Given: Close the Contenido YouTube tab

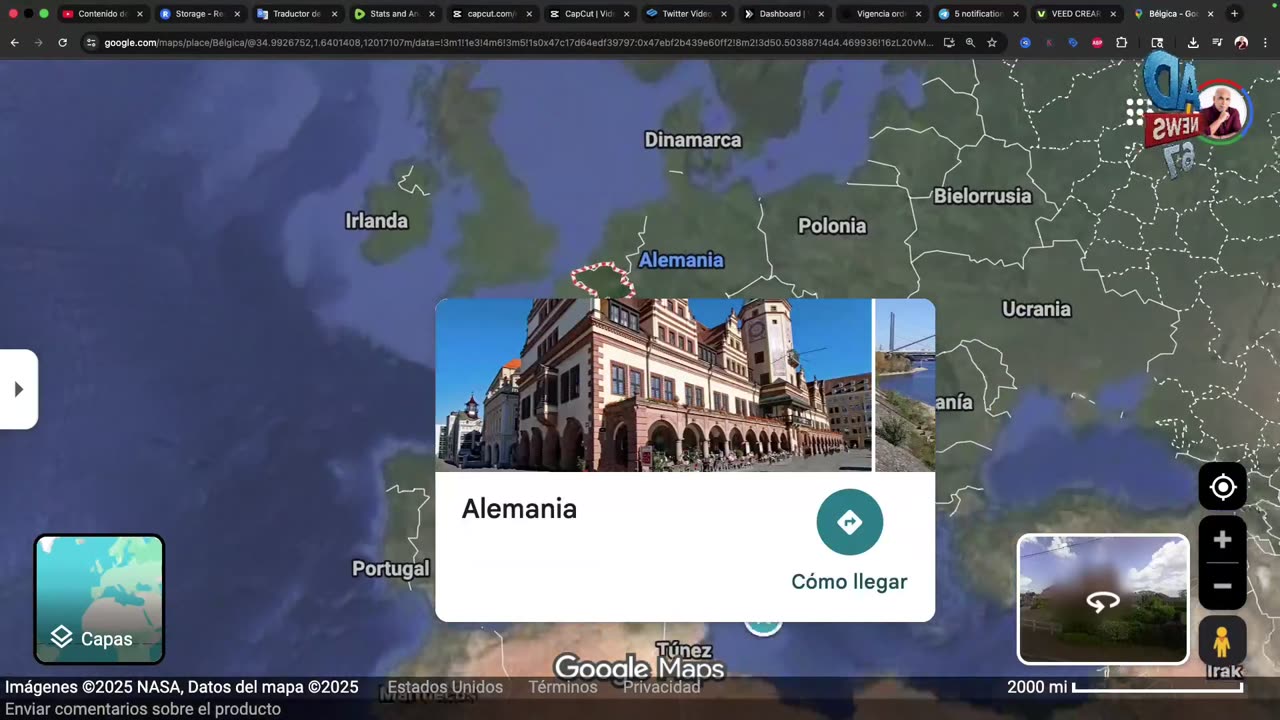Looking at the screenshot, I should 140,14.
